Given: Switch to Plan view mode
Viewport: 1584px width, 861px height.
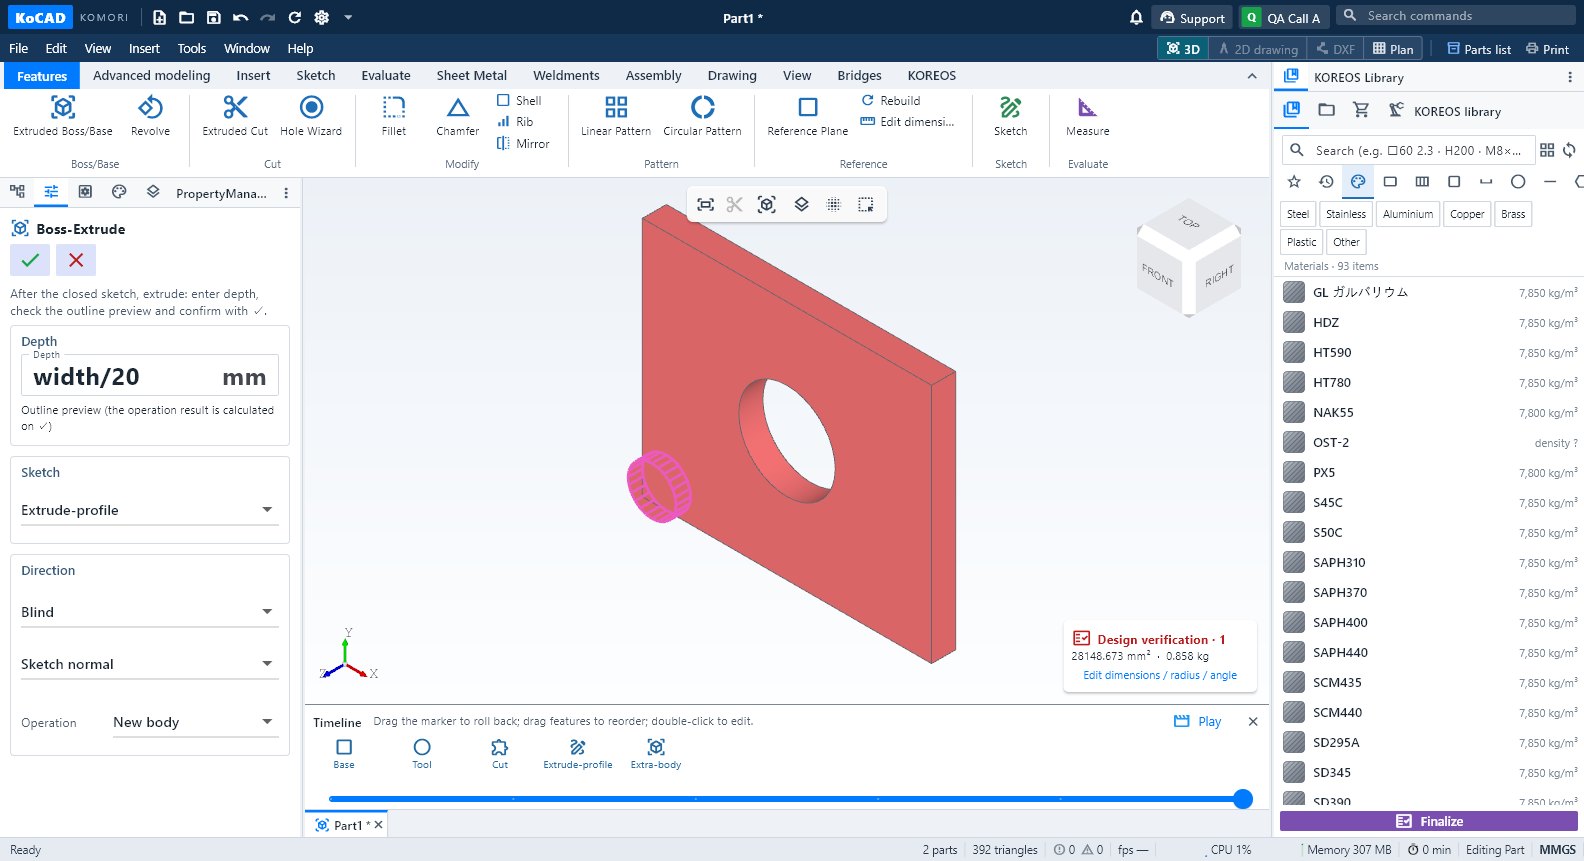Looking at the screenshot, I should tap(1393, 48).
